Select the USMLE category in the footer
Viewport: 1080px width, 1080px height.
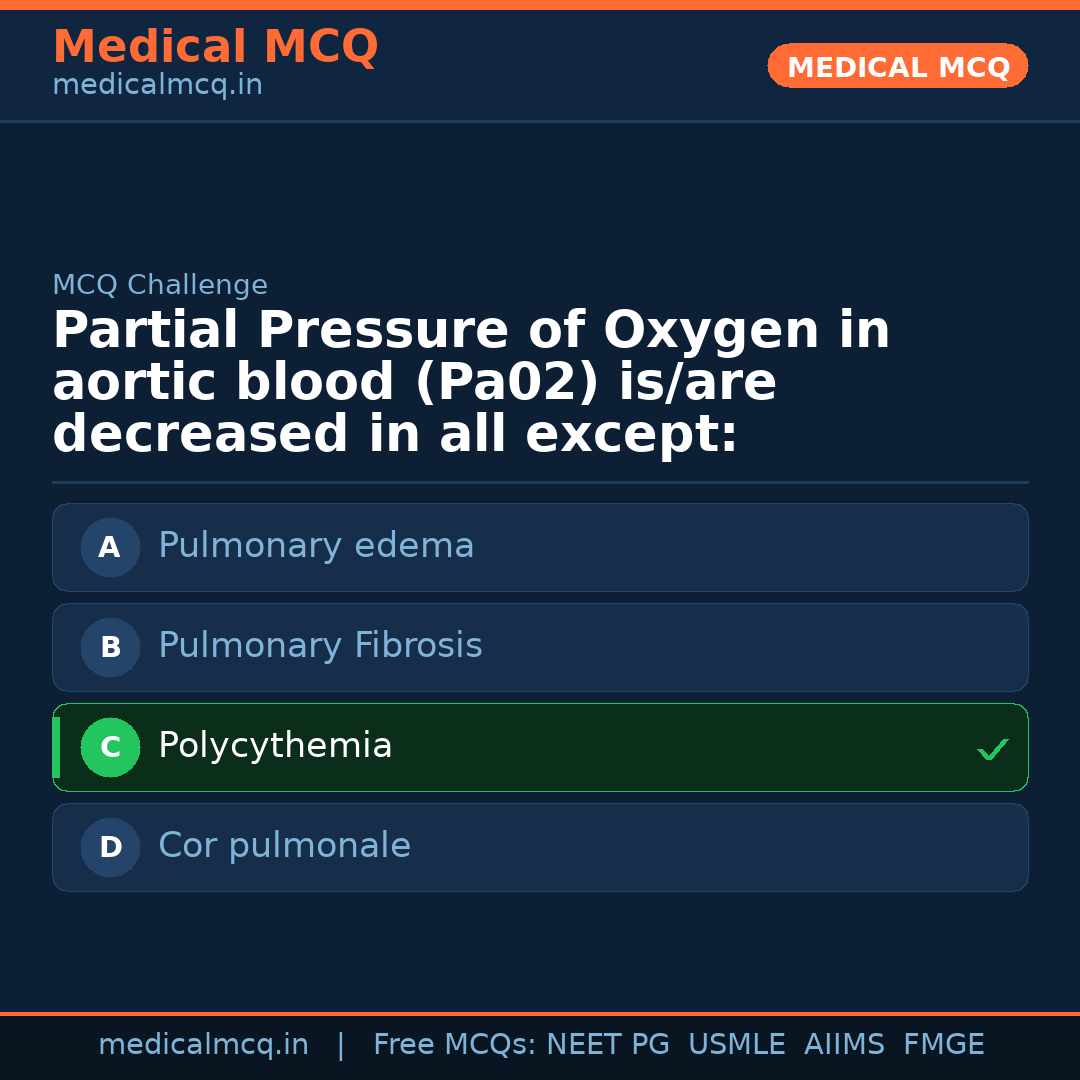click(737, 1043)
